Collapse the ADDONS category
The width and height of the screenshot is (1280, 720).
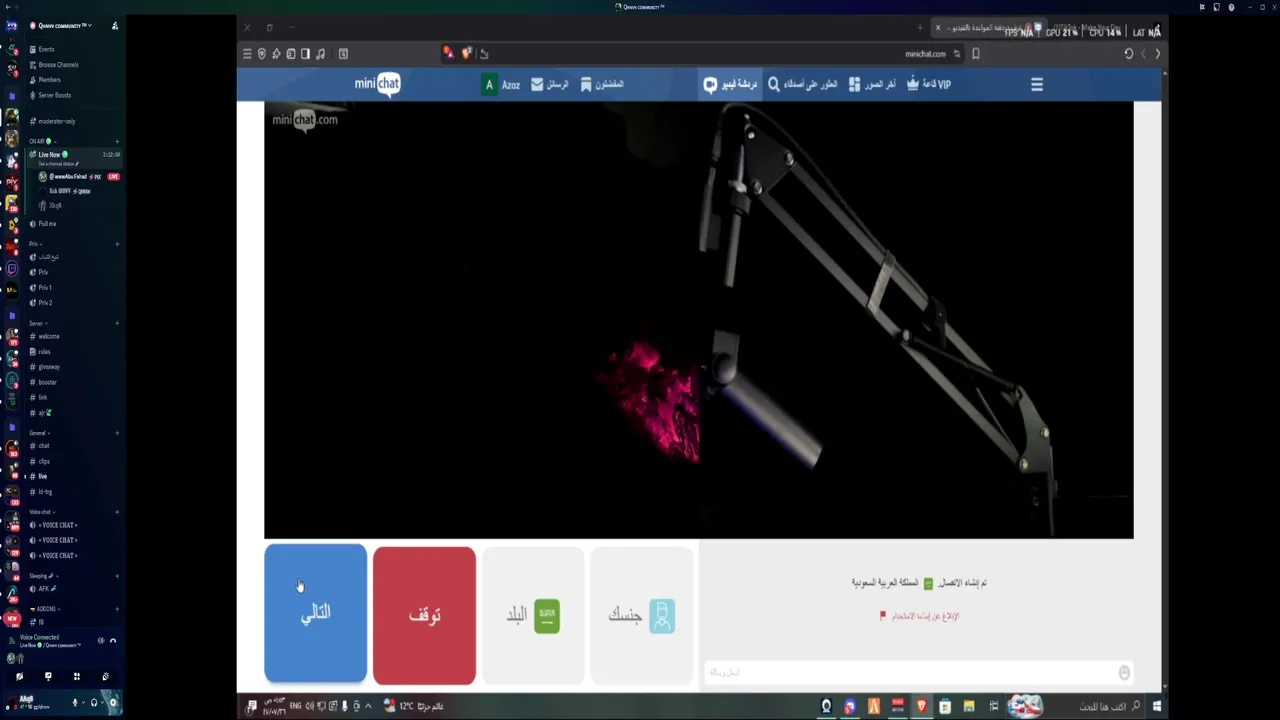click(x=44, y=609)
